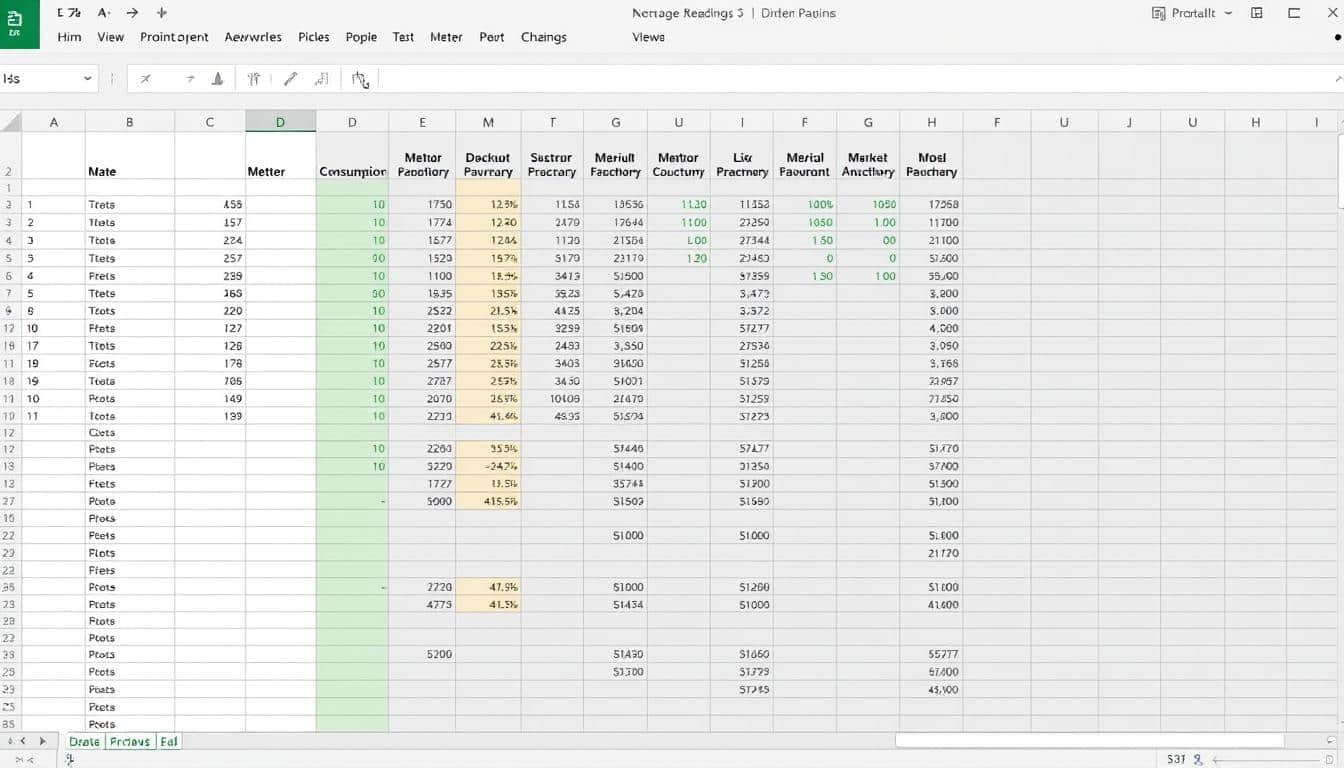The height and width of the screenshot is (768, 1344).
Task: Click the Protallt document icon
Action: click(1158, 13)
